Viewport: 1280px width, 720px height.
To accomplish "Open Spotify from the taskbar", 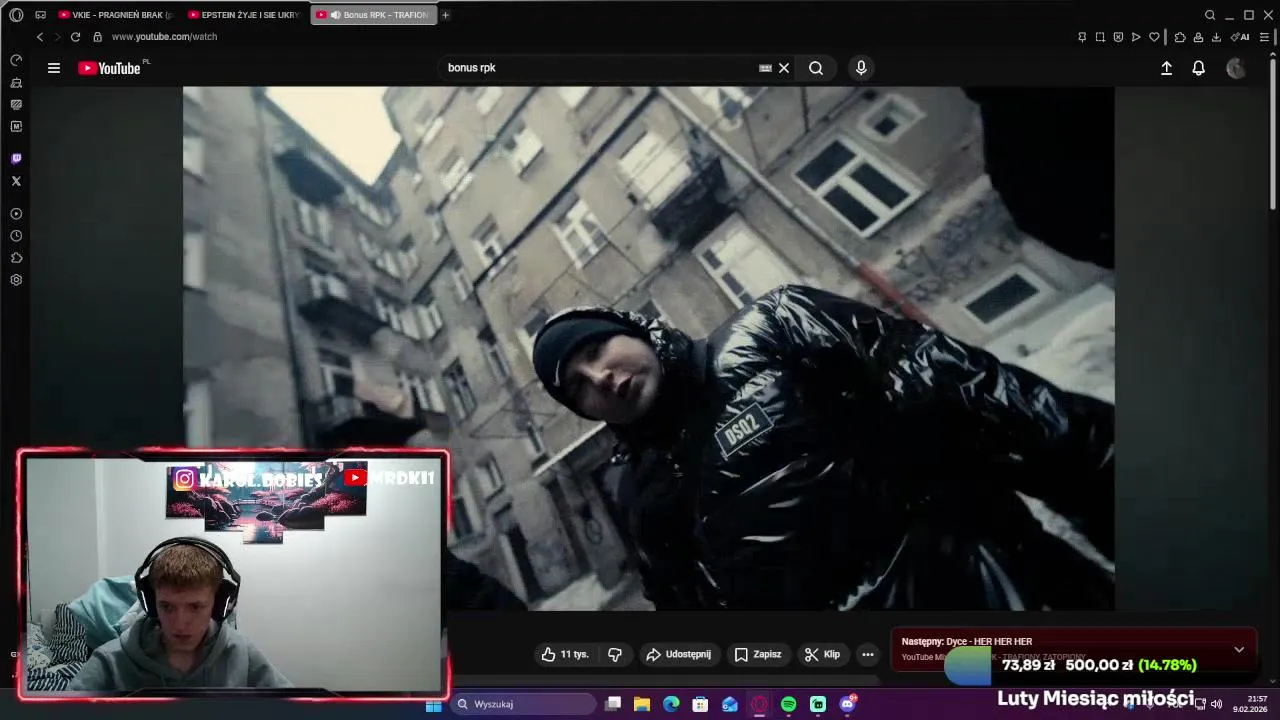I will tap(789, 705).
